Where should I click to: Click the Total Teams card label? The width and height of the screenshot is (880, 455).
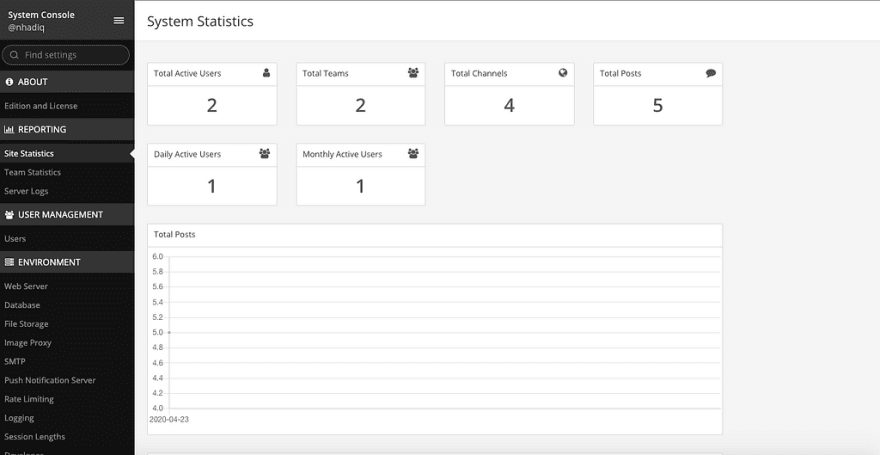326,73
